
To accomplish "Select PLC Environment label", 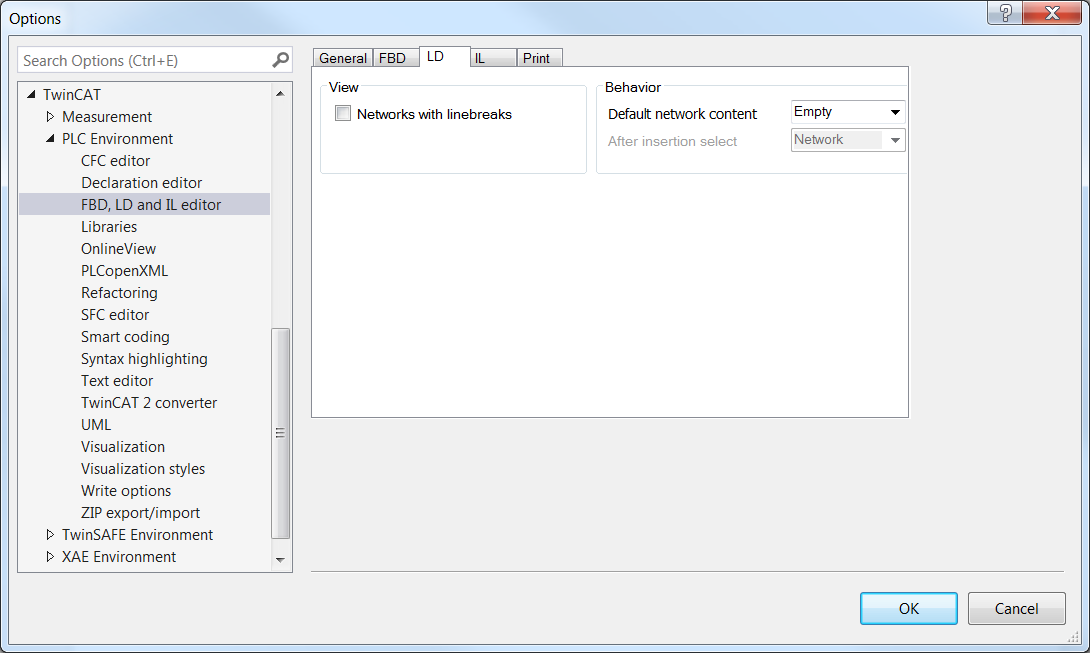I will point(117,138).
